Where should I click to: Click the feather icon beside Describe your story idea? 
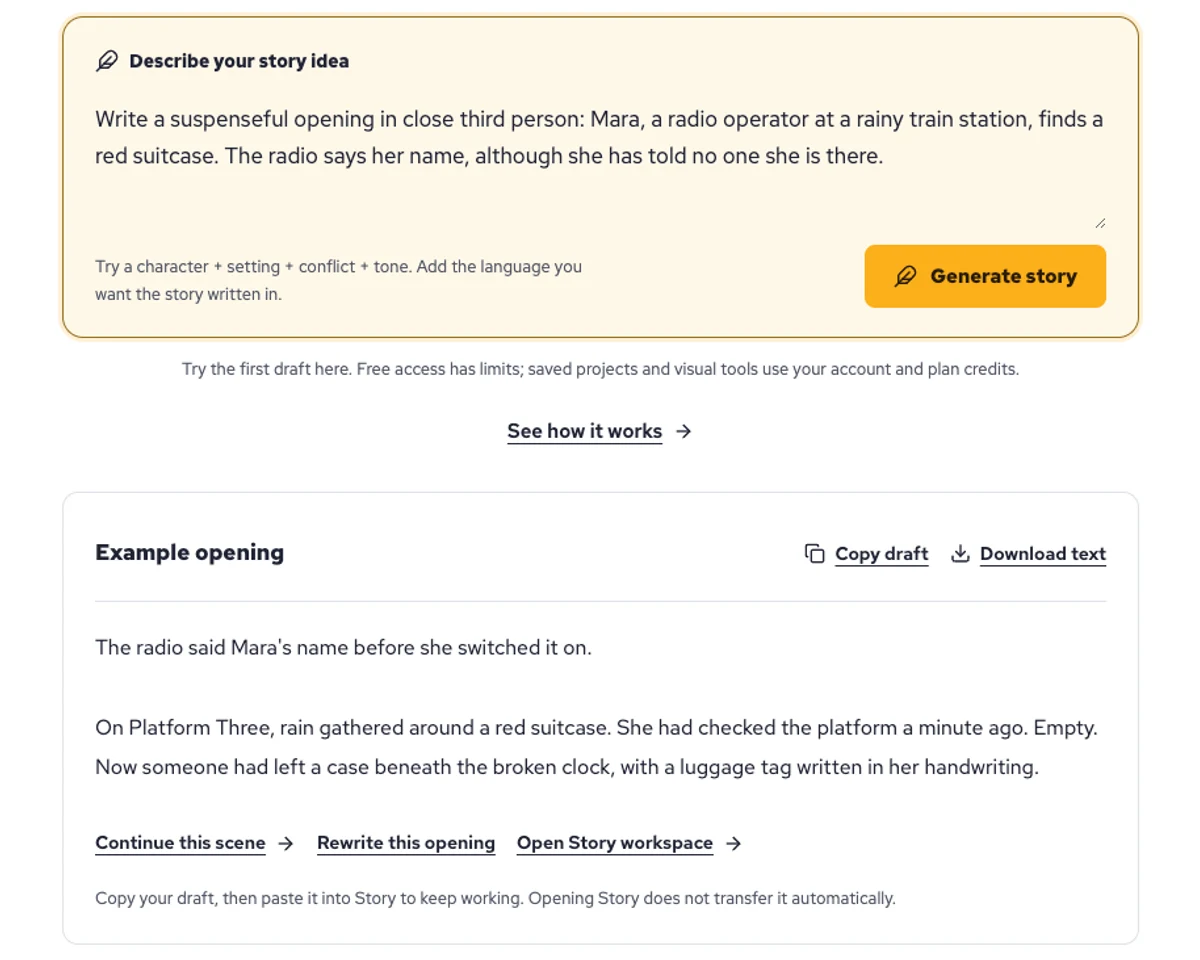click(x=107, y=61)
